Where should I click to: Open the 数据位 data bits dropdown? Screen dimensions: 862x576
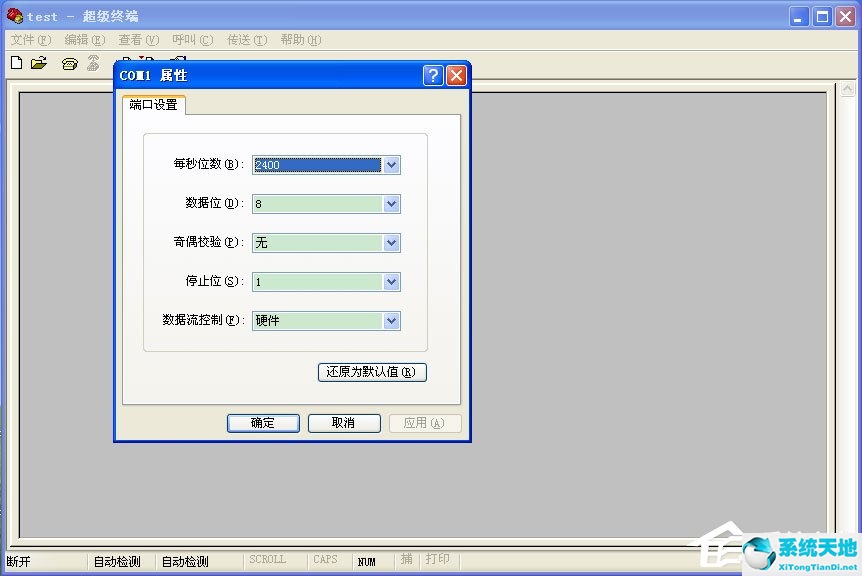[392, 203]
